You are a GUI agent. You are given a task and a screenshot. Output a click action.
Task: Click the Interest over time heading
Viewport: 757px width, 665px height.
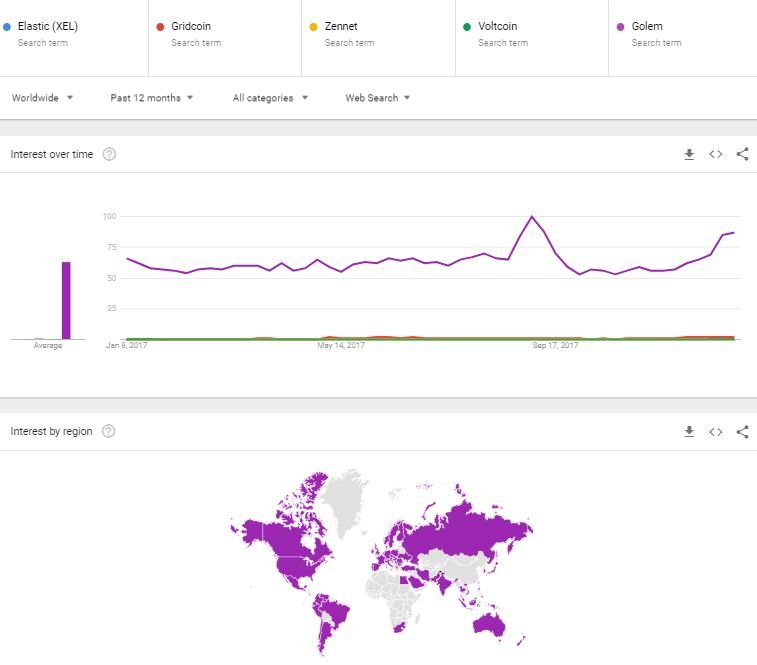[x=52, y=154]
